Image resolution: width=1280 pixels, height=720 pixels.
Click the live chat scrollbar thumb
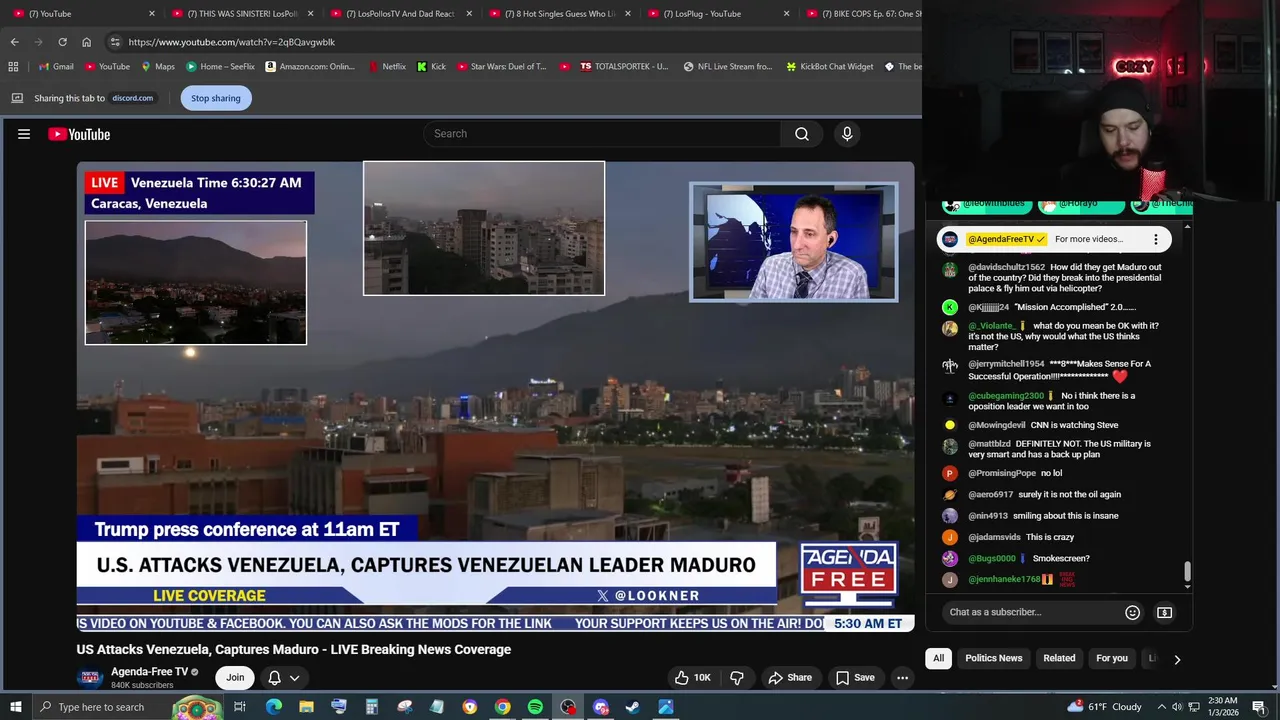[x=1187, y=572]
